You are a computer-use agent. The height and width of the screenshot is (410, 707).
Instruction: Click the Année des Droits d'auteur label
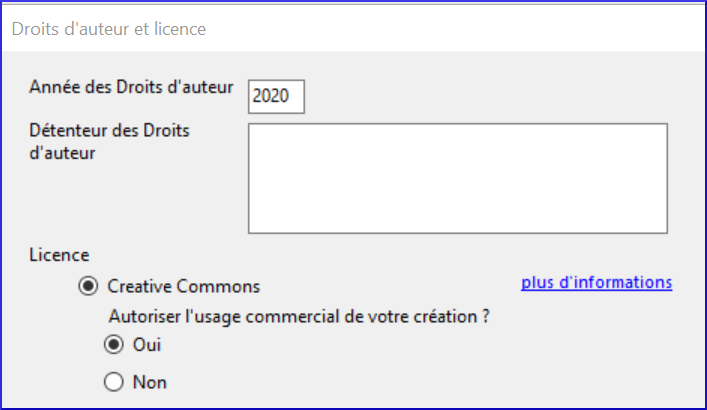tap(132, 87)
